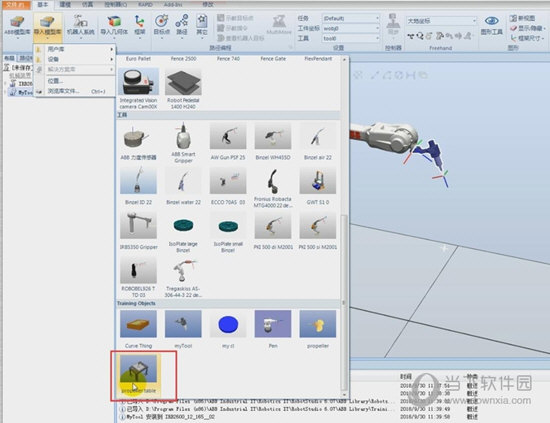Import the Binzel air 22 tool

click(x=318, y=142)
